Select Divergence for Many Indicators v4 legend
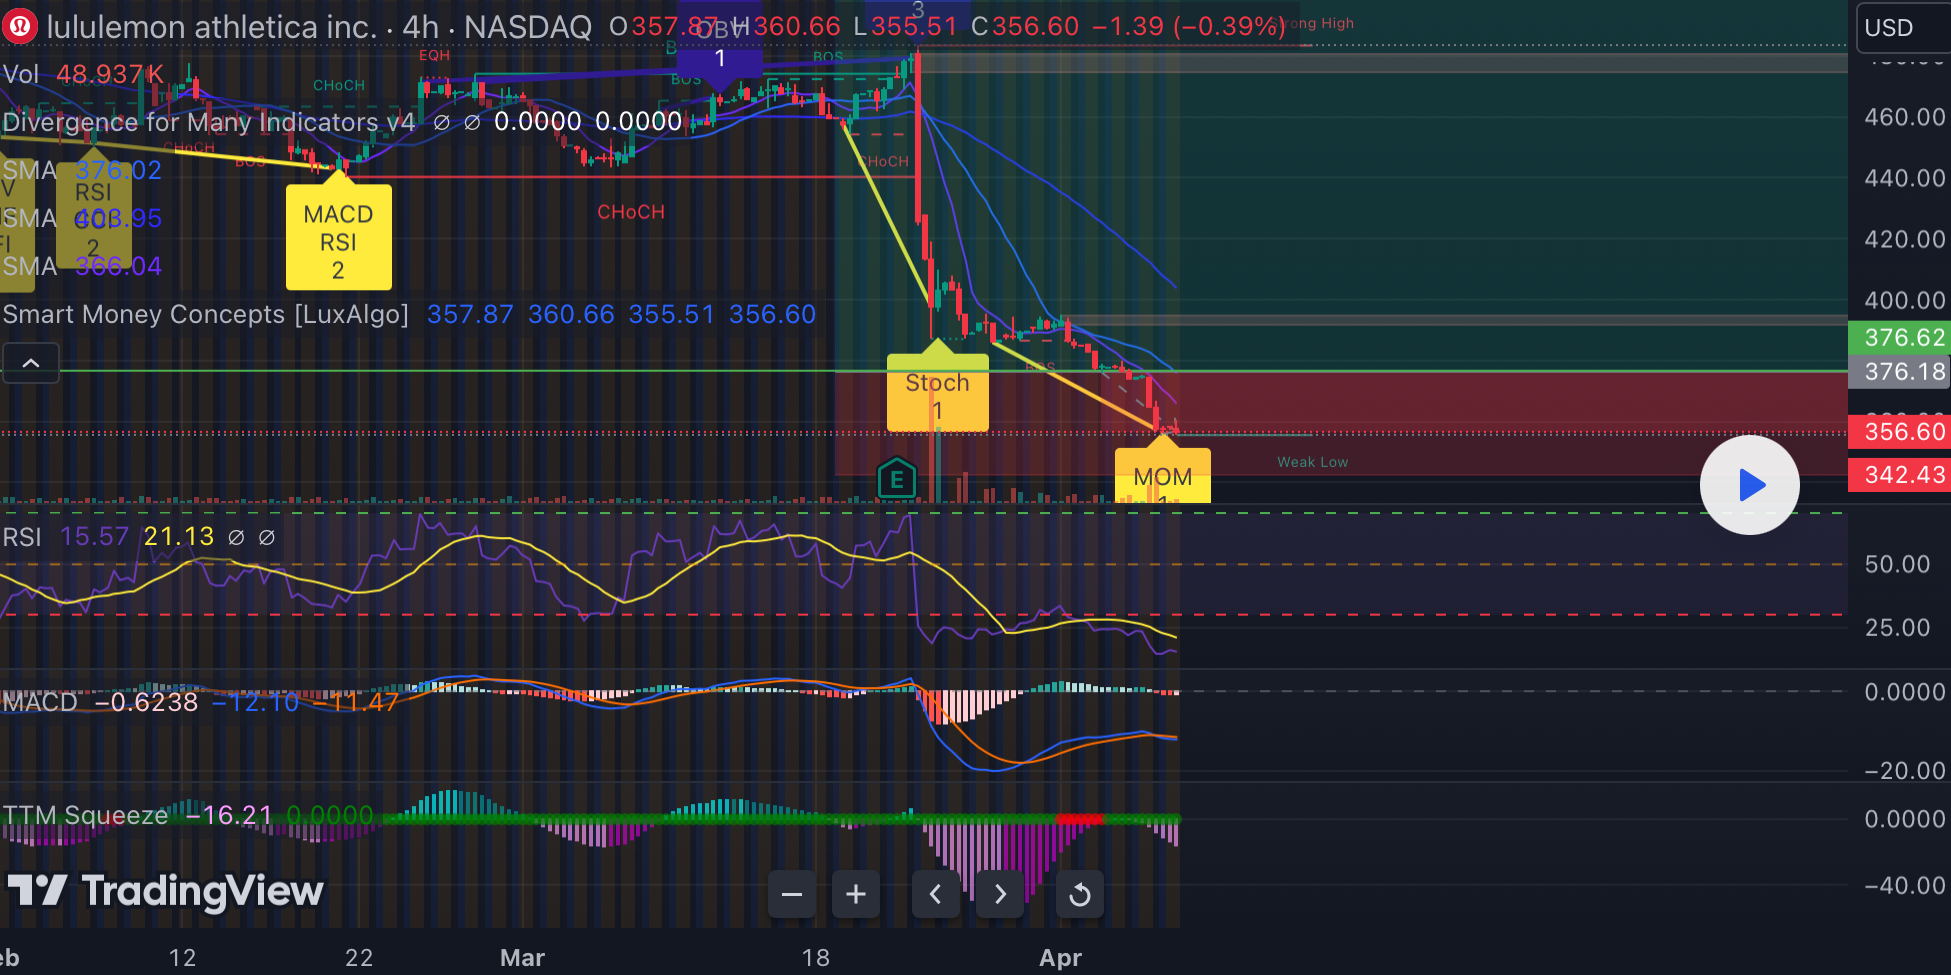Viewport: 1951px width, 975px height. pos(209,122)
